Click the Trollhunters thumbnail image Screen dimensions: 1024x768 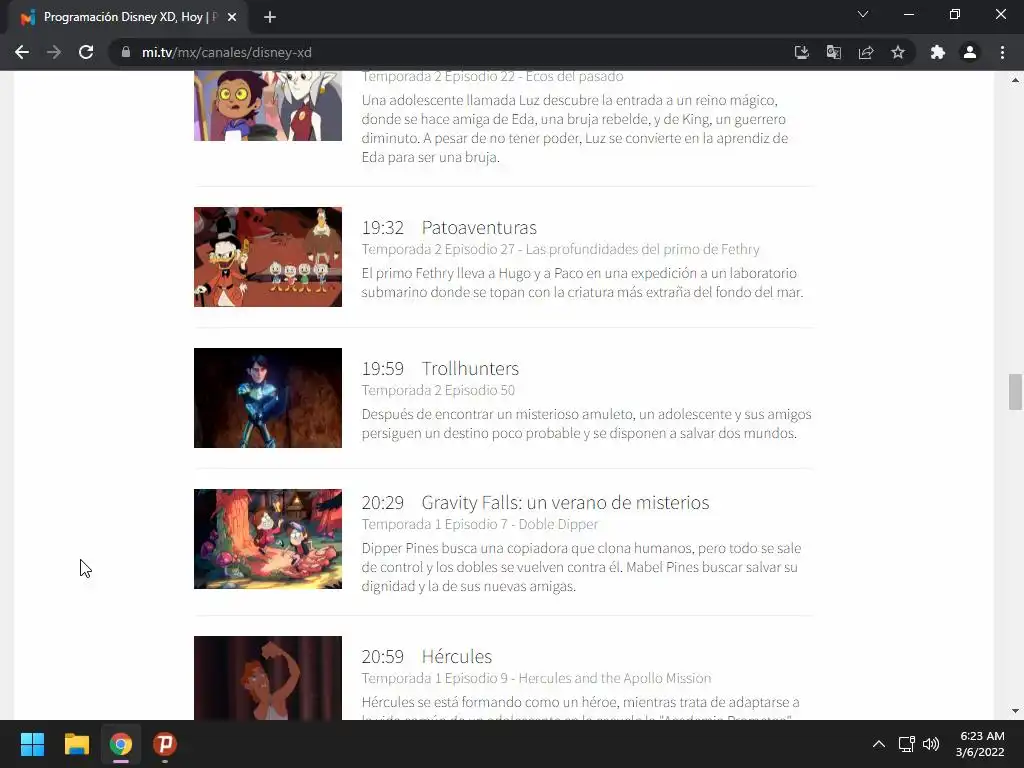268,398
